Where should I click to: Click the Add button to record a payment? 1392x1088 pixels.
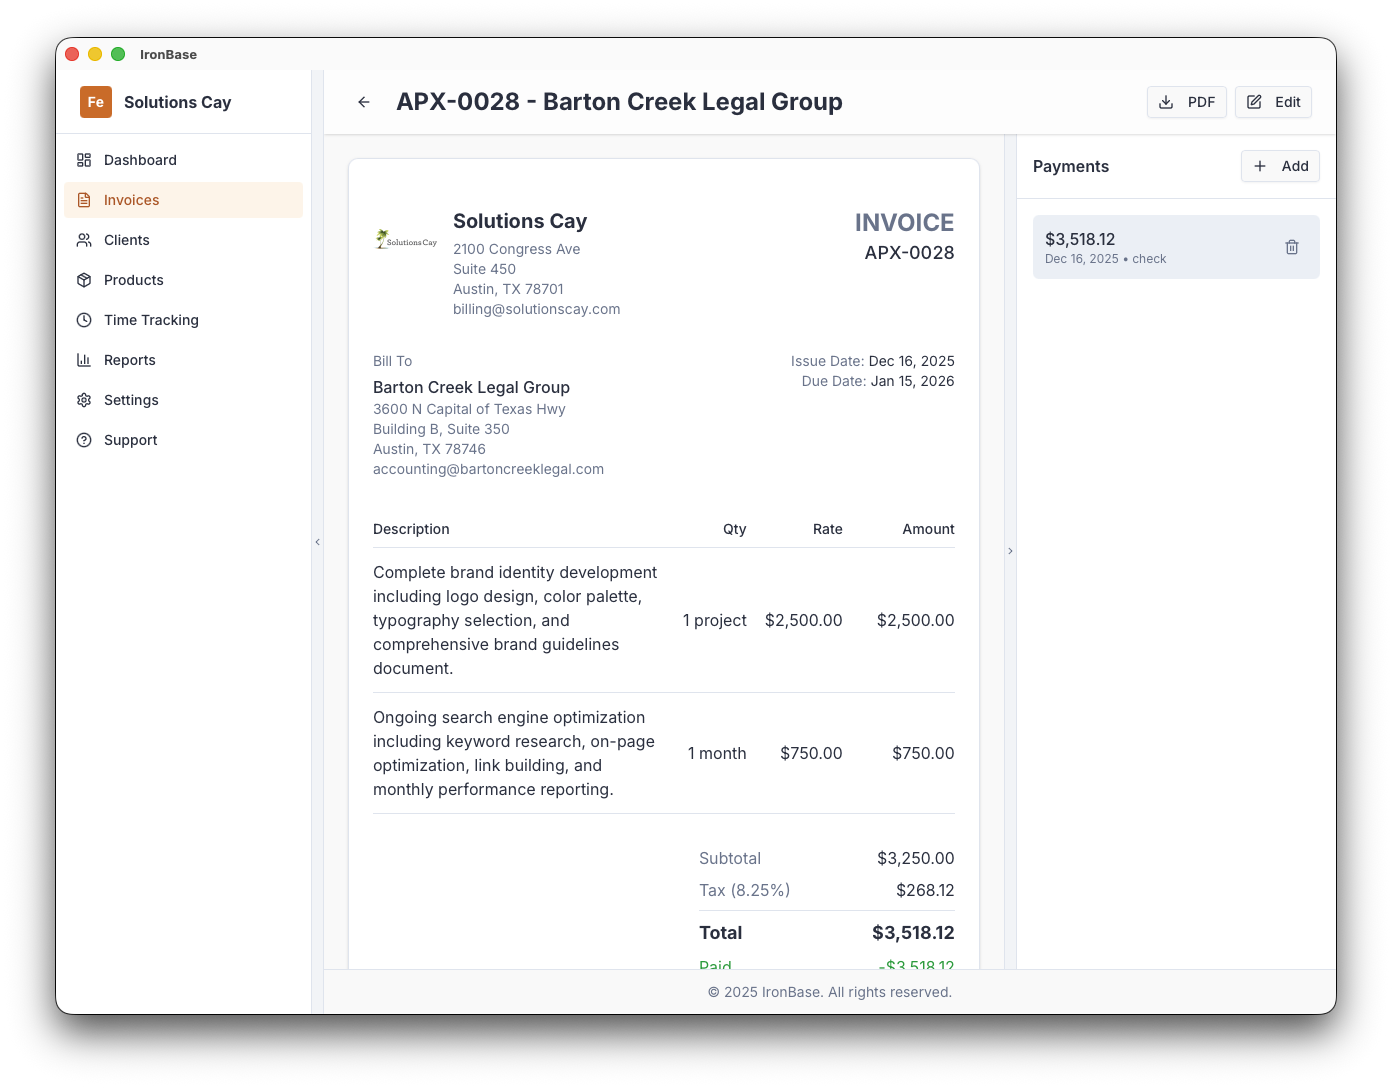tap(1280, 166)
